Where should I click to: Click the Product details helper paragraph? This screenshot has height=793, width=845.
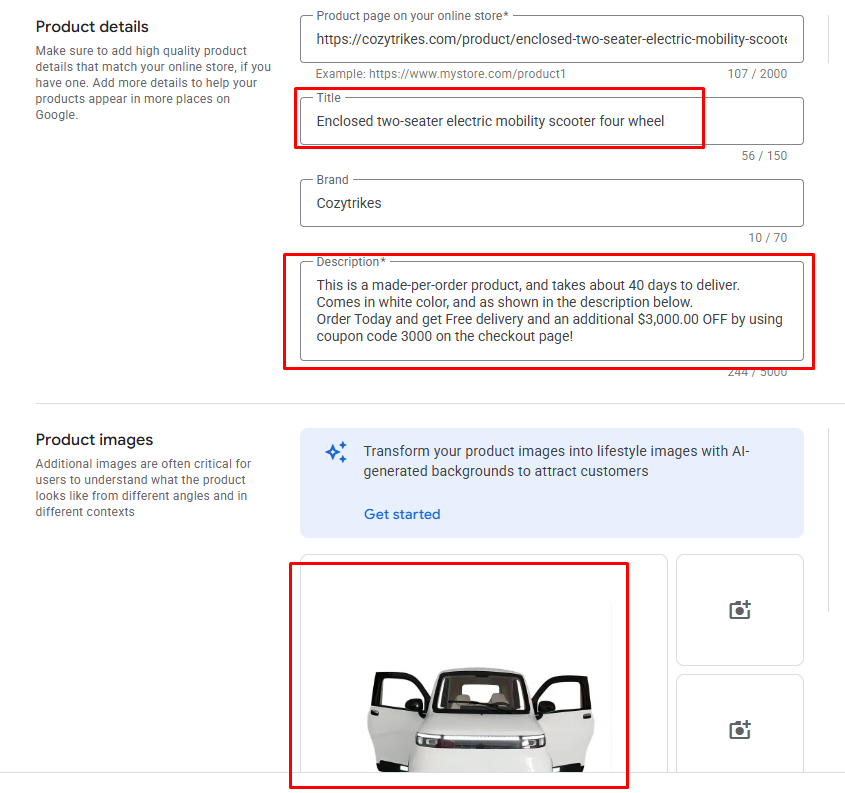pyautogui.click(x=153, y=82)
